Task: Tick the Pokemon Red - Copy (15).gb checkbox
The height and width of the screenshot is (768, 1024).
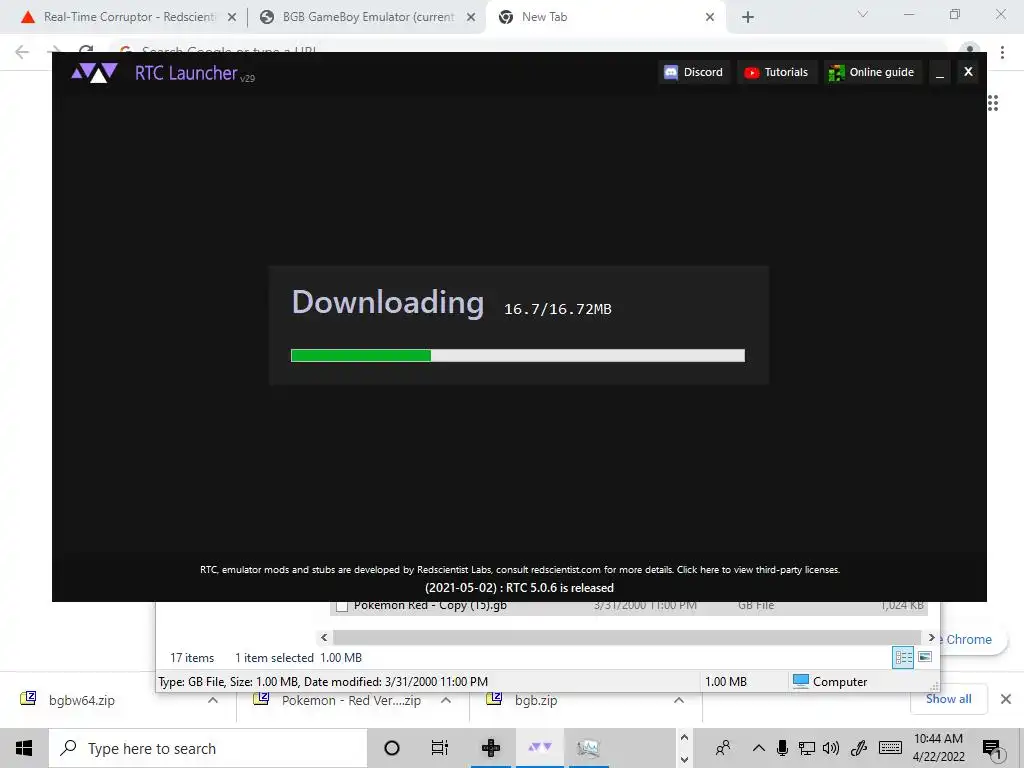Action: pos(342,606)
